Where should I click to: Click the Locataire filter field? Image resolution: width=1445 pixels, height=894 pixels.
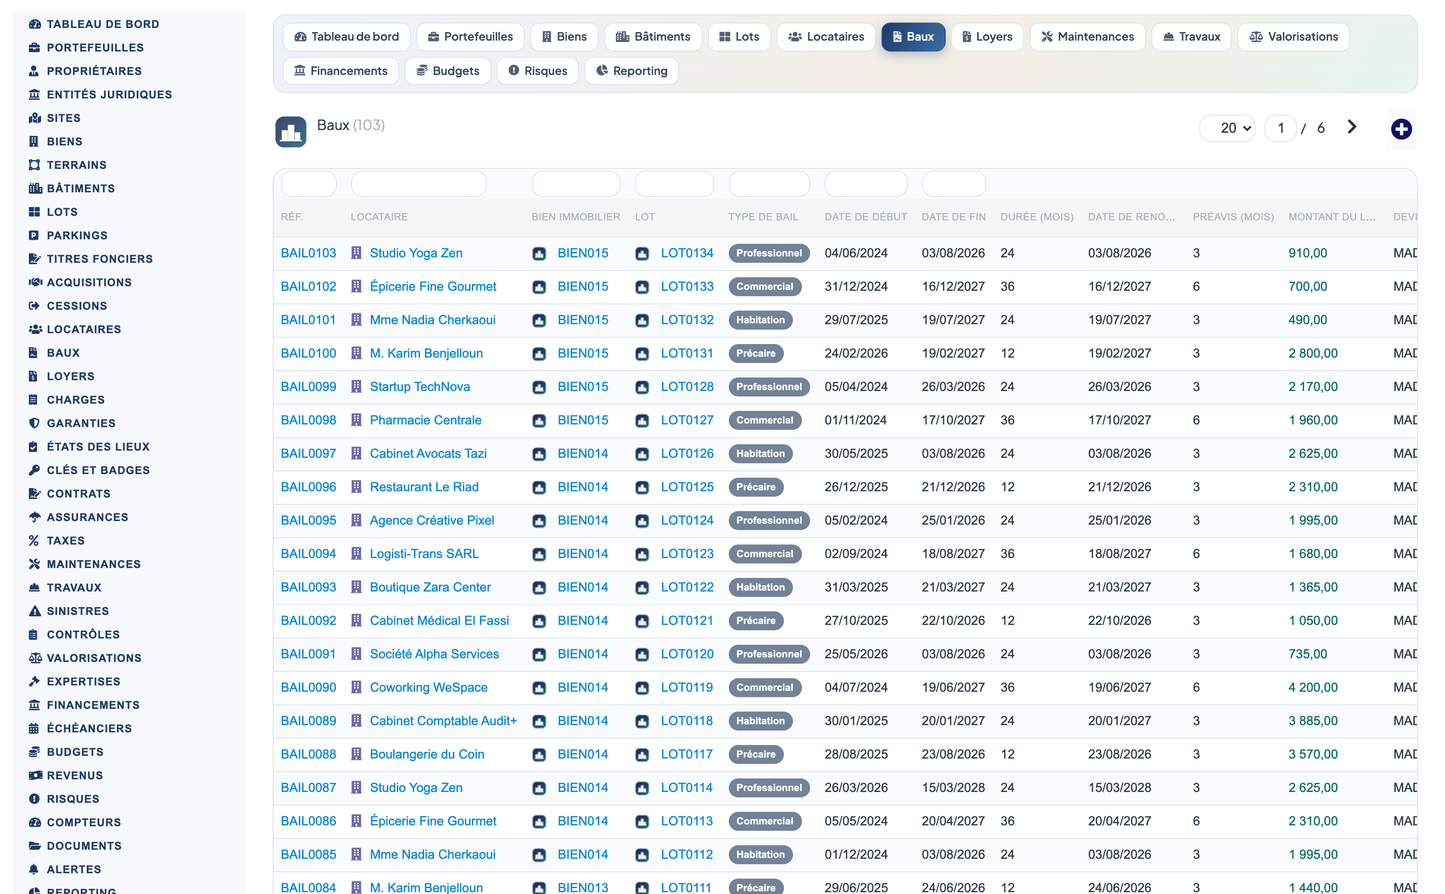[419, 184]
